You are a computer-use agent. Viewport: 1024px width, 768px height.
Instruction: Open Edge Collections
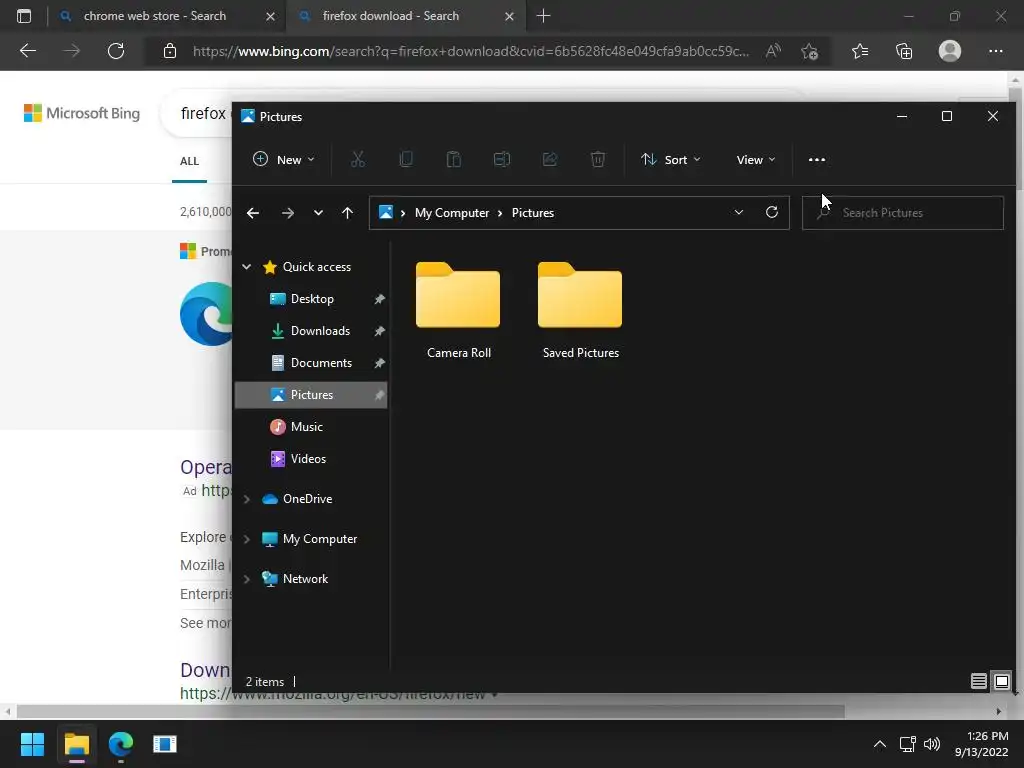[904, 51]
